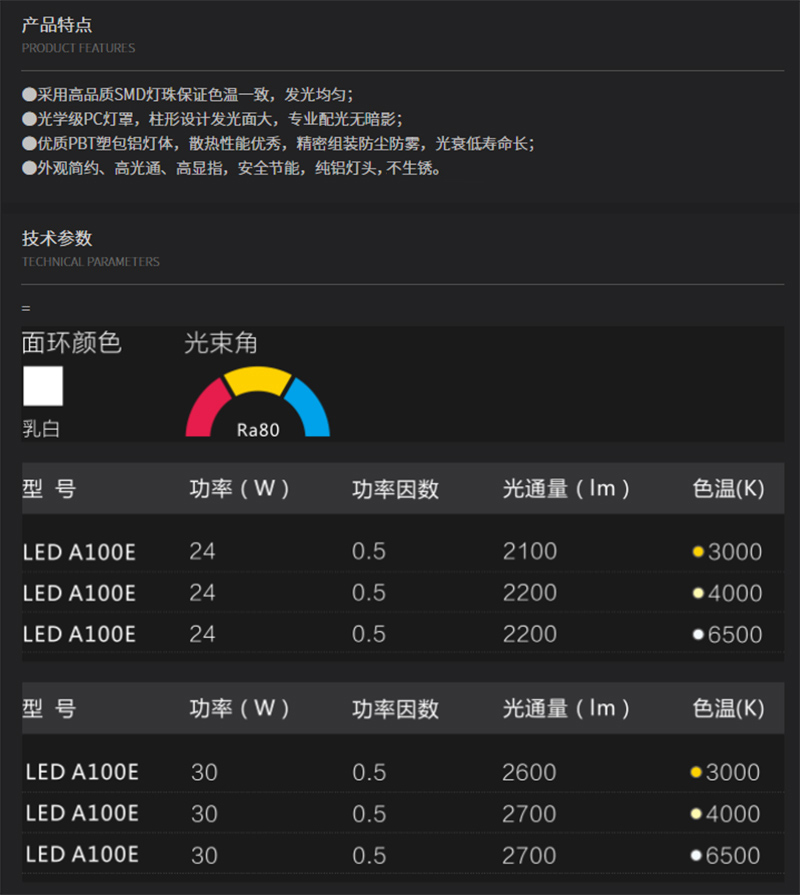
Task: Click the pale yellow dot beside 4000 in the 24W table
Action: [697, 593]
